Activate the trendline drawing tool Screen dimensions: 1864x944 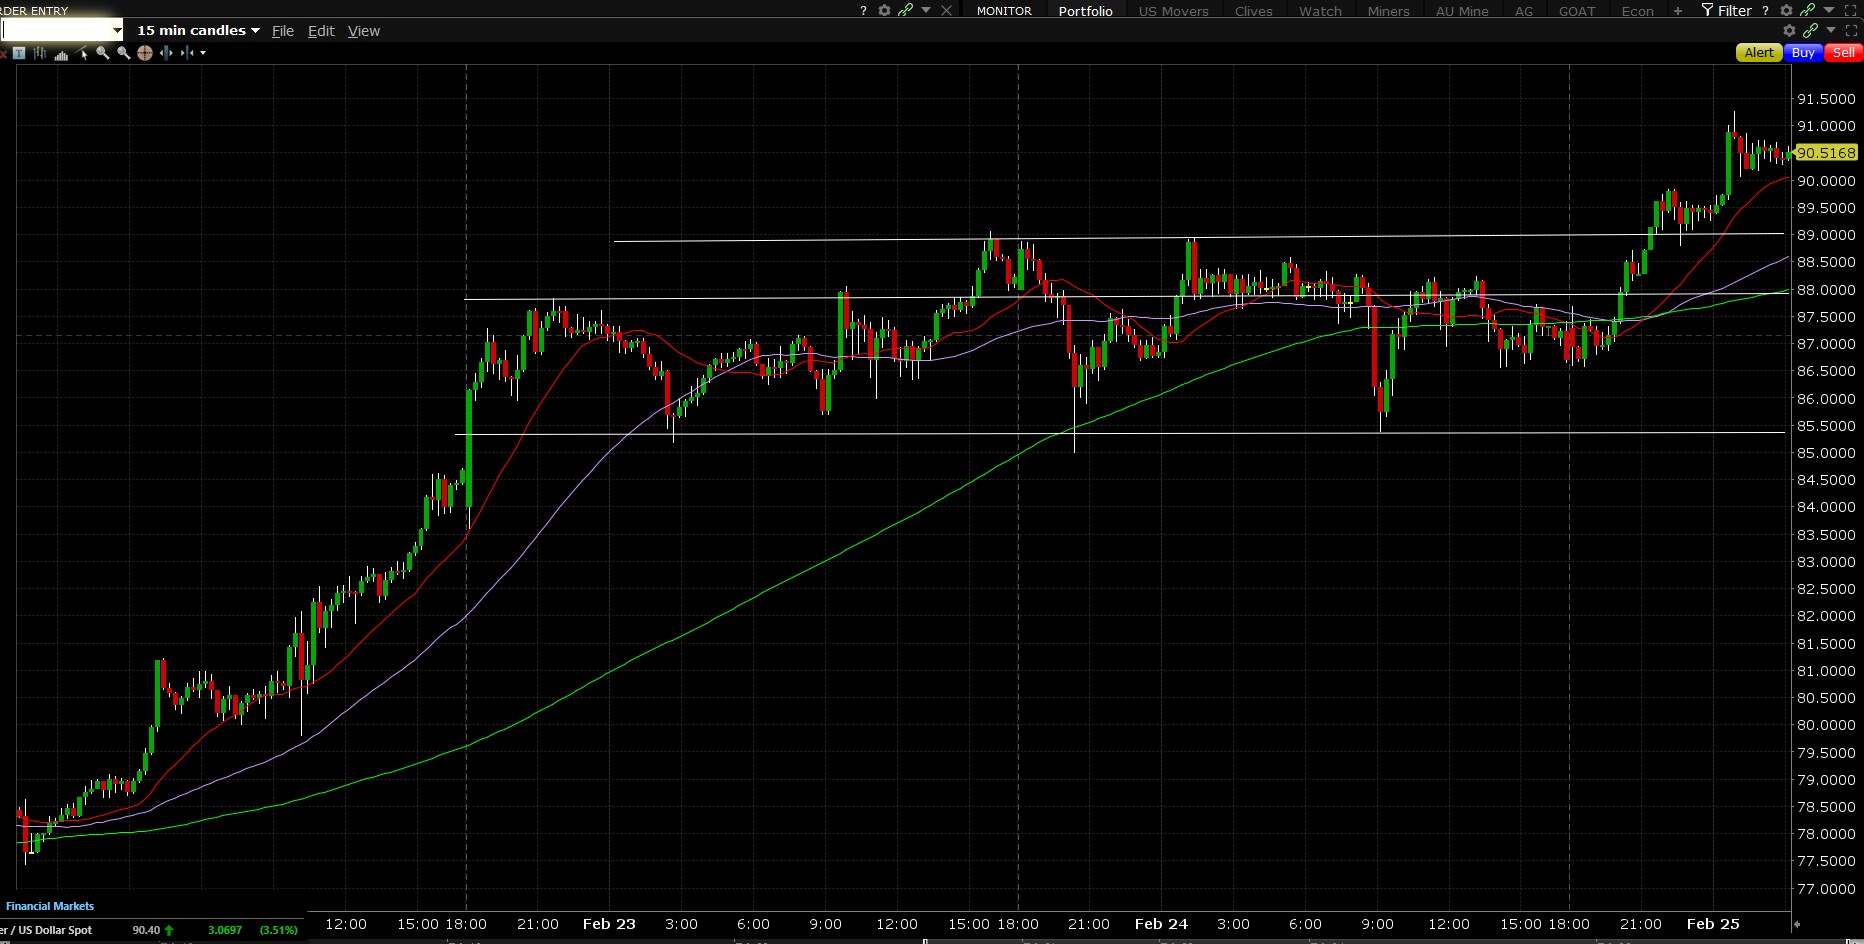click(82, 53)
